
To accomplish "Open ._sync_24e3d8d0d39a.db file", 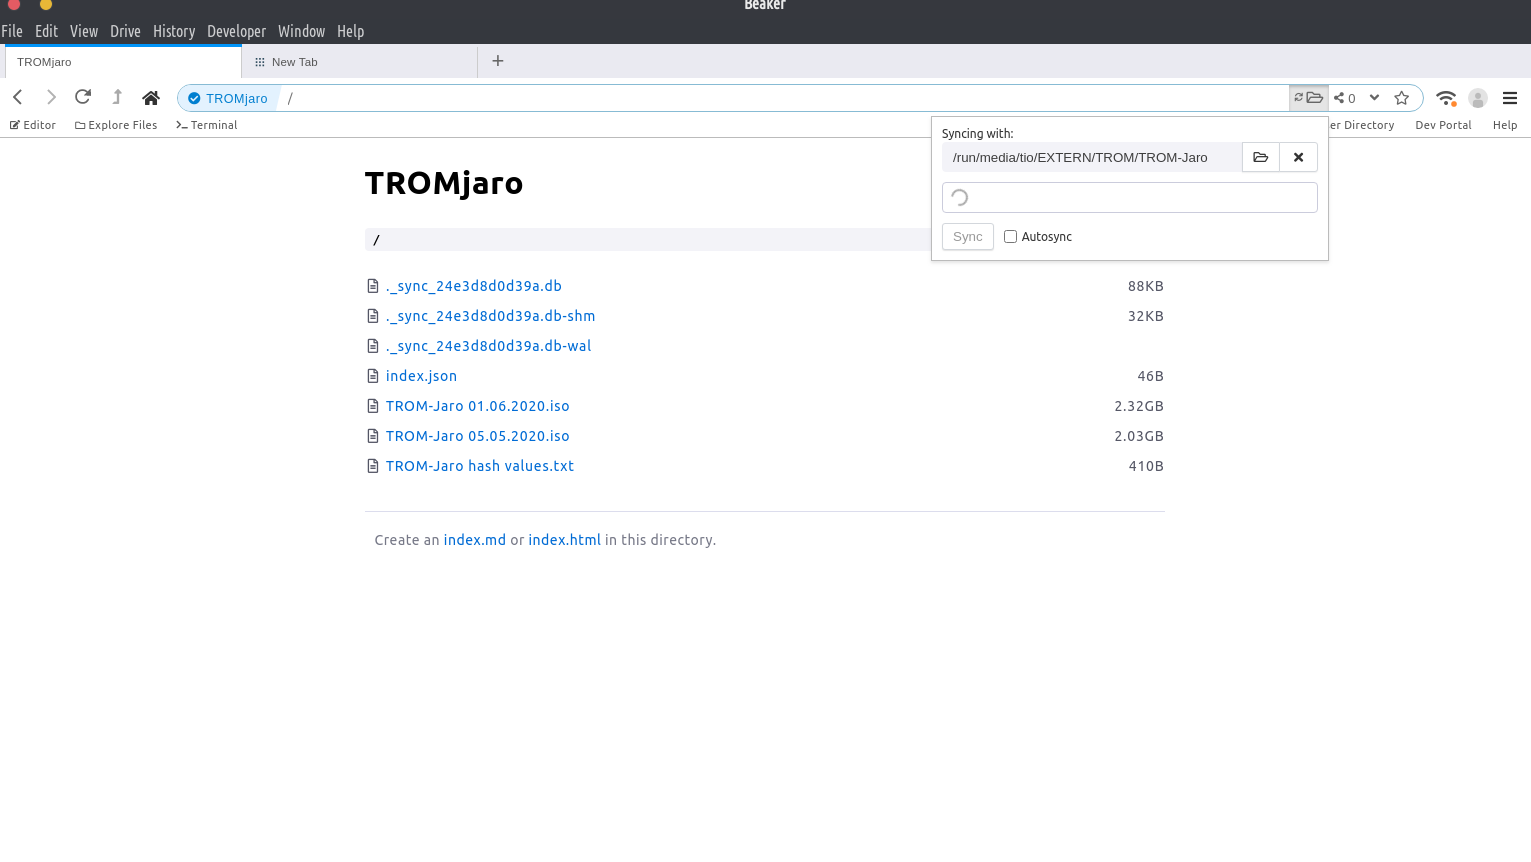I will coord(474,286).
